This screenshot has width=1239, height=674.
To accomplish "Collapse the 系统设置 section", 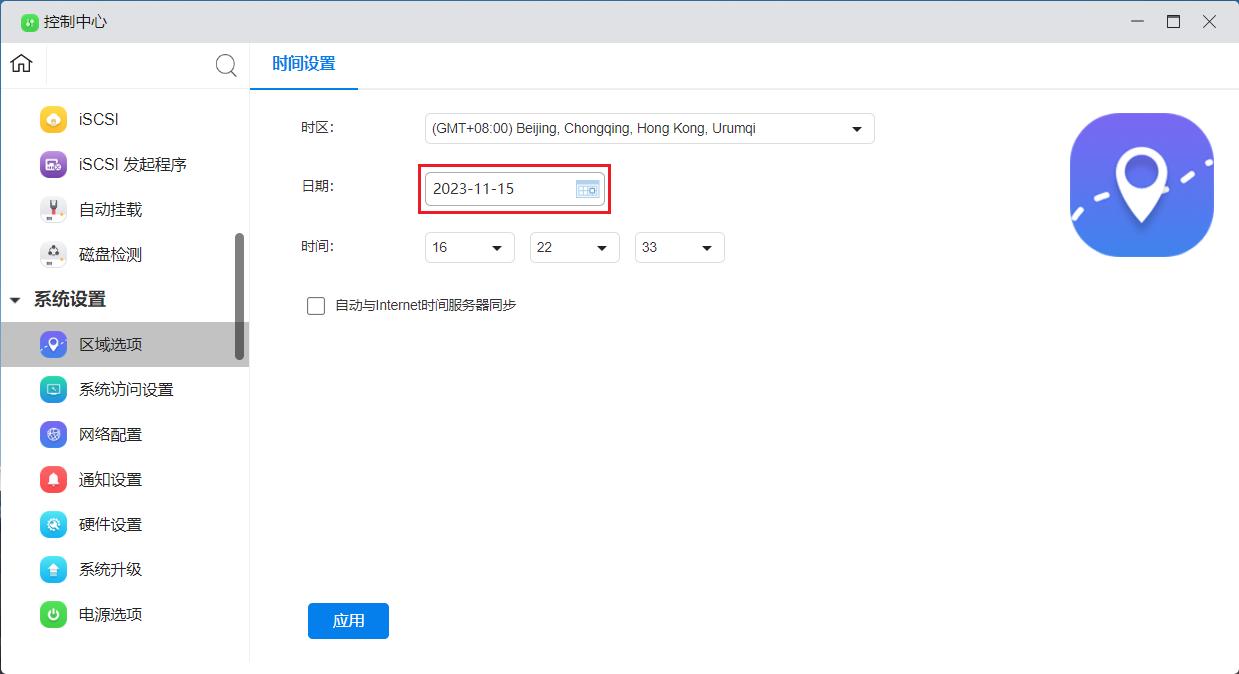I will (15, 300).
